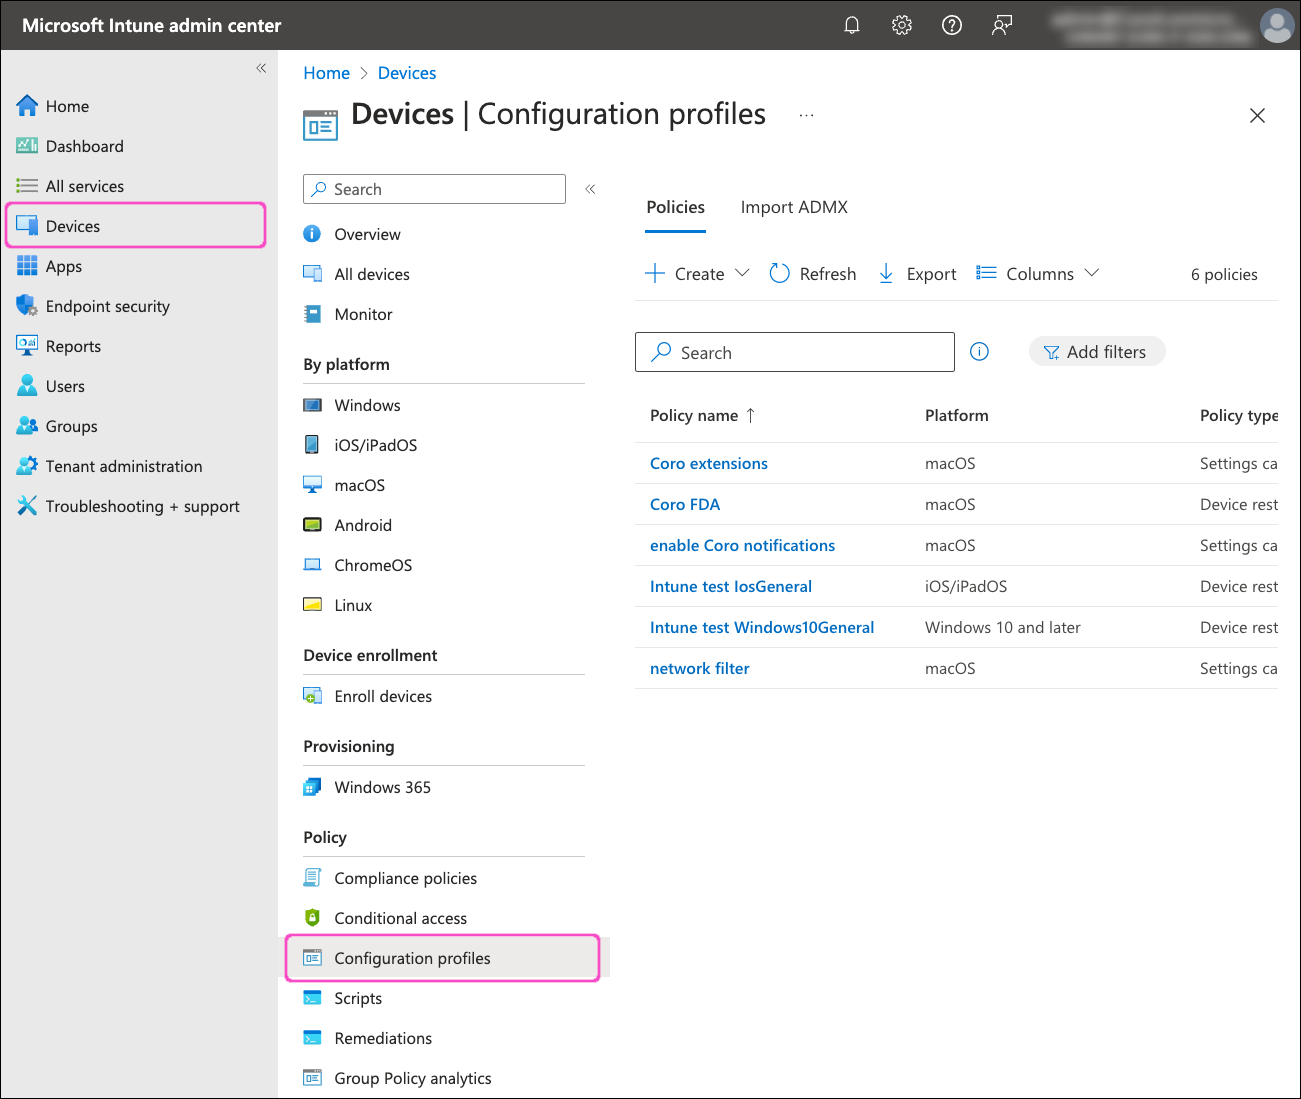Click the more options ellipsis near title
The width and height of the screenshot is (1301, 1099).
(x=806, y=115)
